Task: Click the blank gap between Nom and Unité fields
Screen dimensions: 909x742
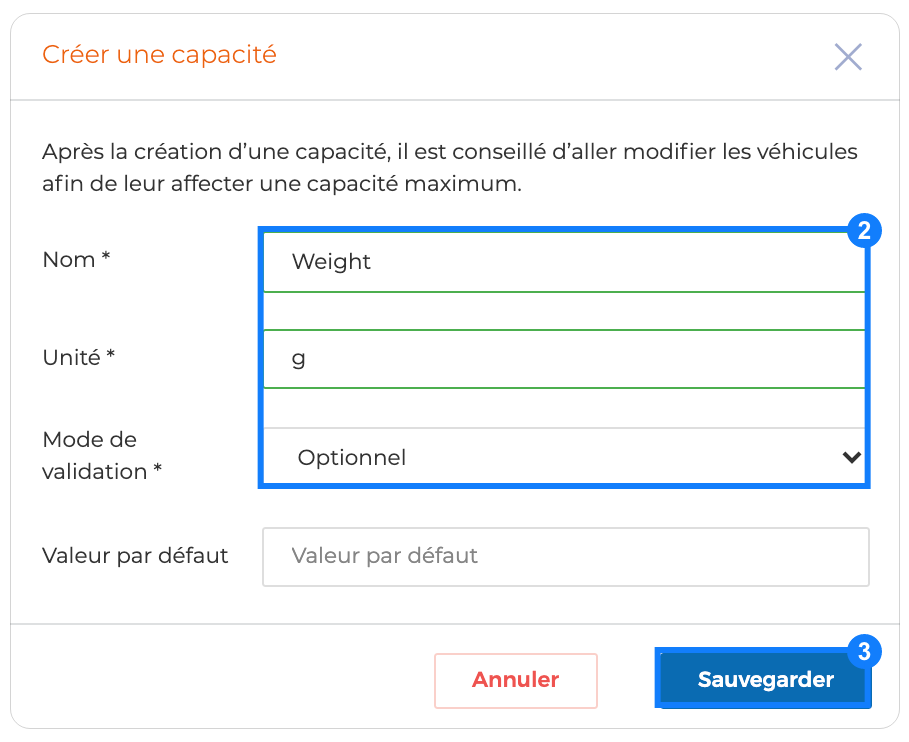Action: 564,311
